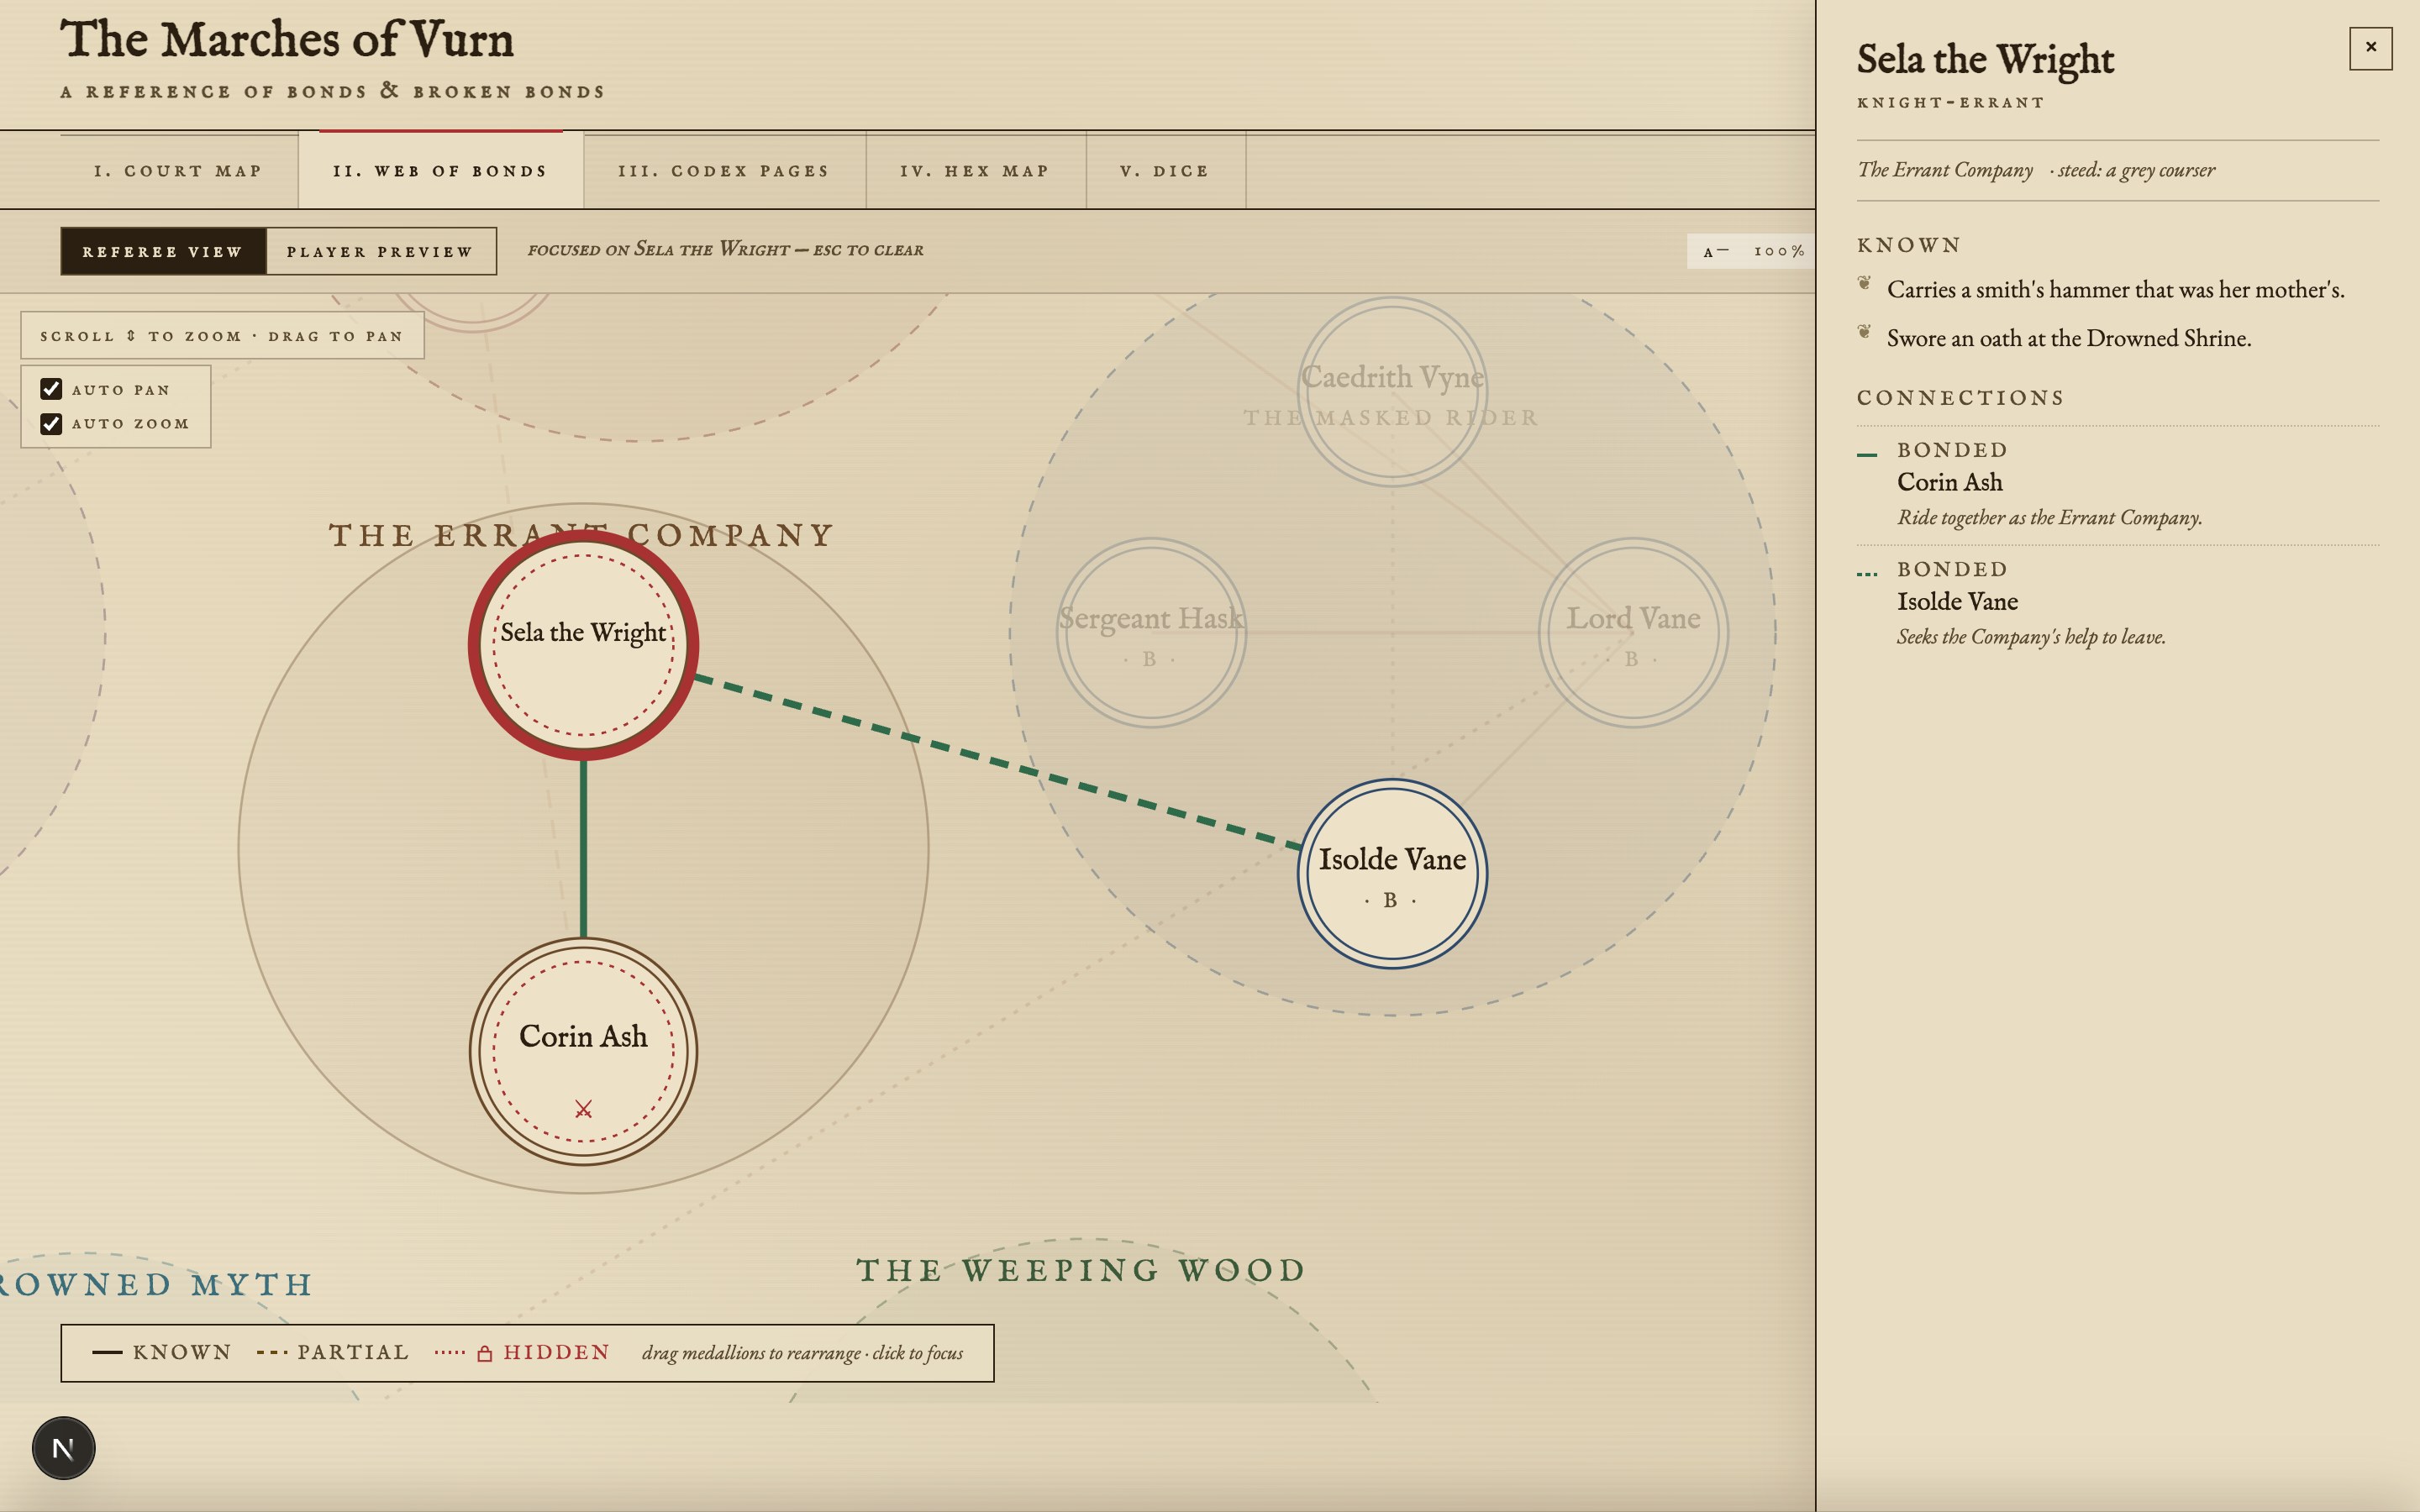The image size is (2420, 1512).
Task: Select the faded Sergeant Hask medallion
Action: 1151,632
